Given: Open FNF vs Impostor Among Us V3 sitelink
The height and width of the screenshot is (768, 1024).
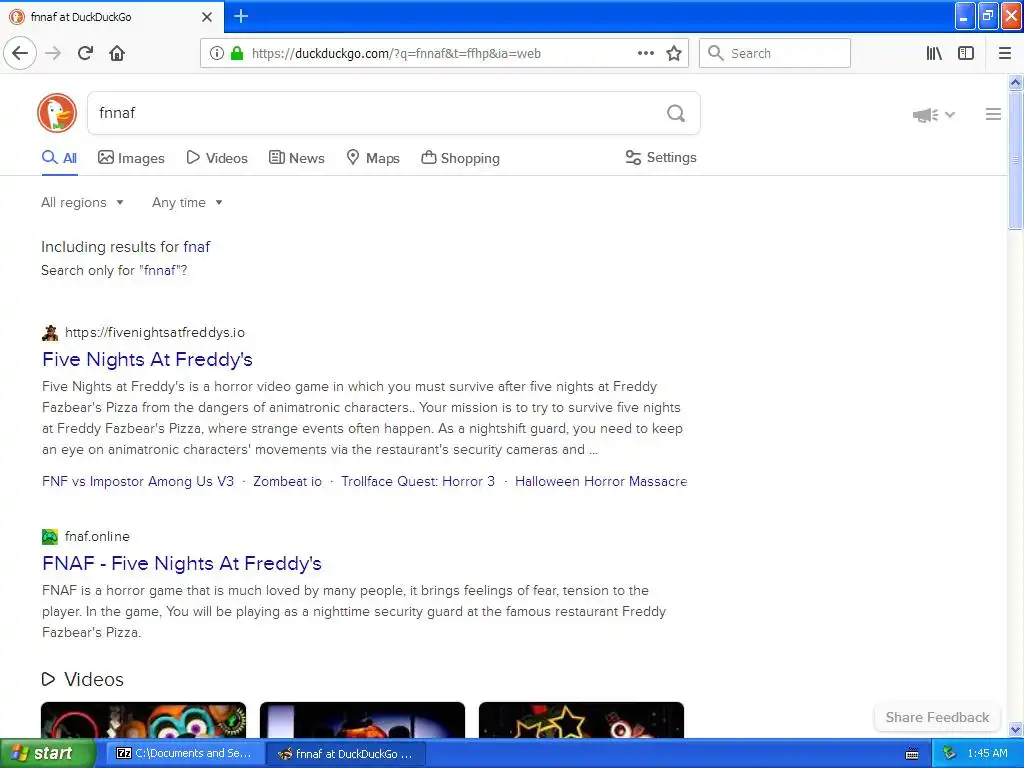Looking at the screenshot, I should point(138,481).
